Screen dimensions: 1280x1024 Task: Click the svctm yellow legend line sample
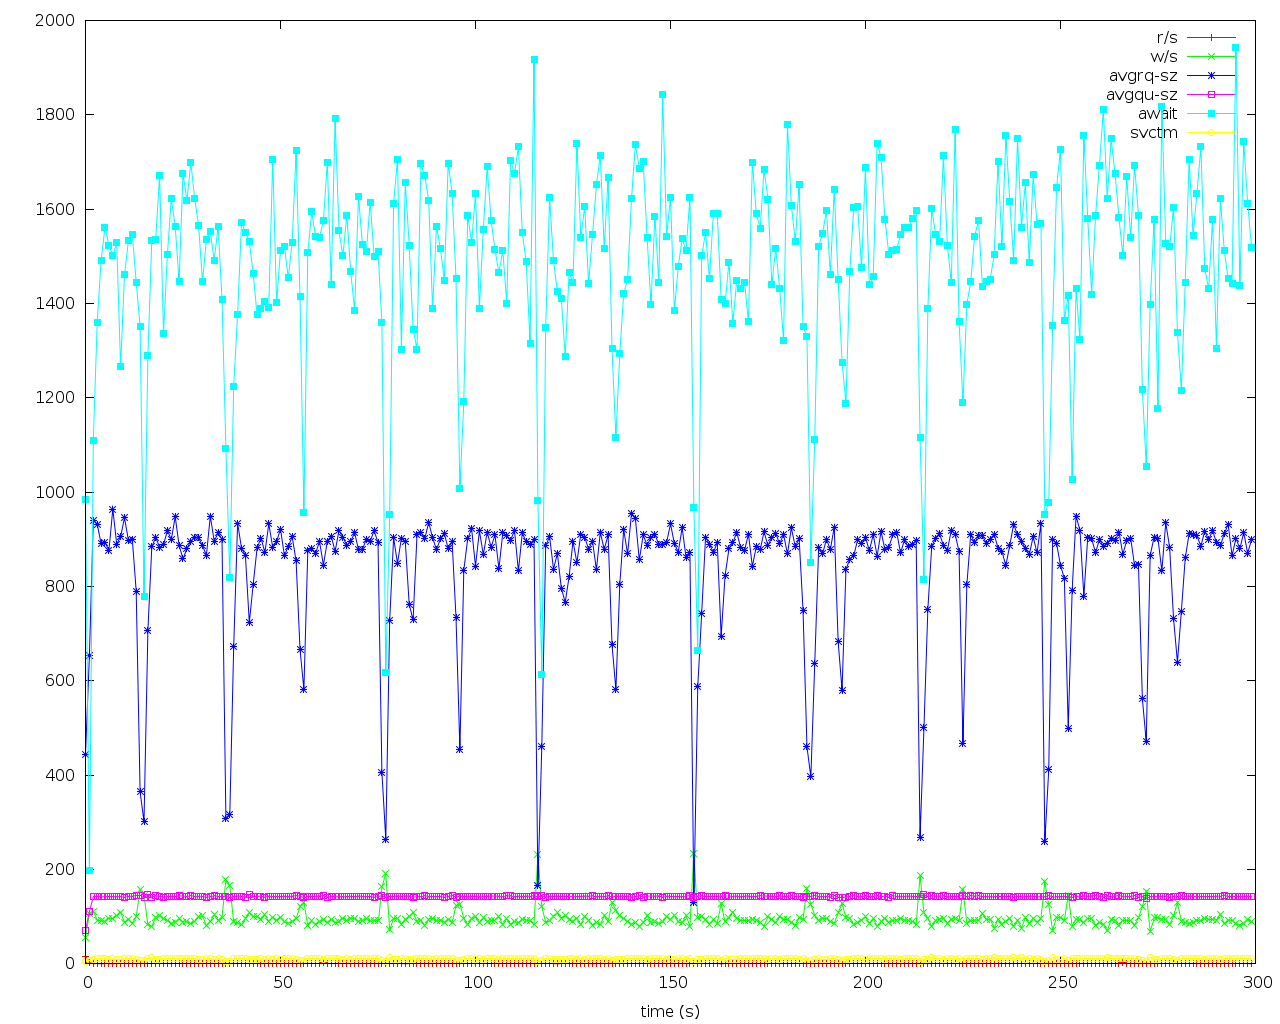click(1211, 131)
